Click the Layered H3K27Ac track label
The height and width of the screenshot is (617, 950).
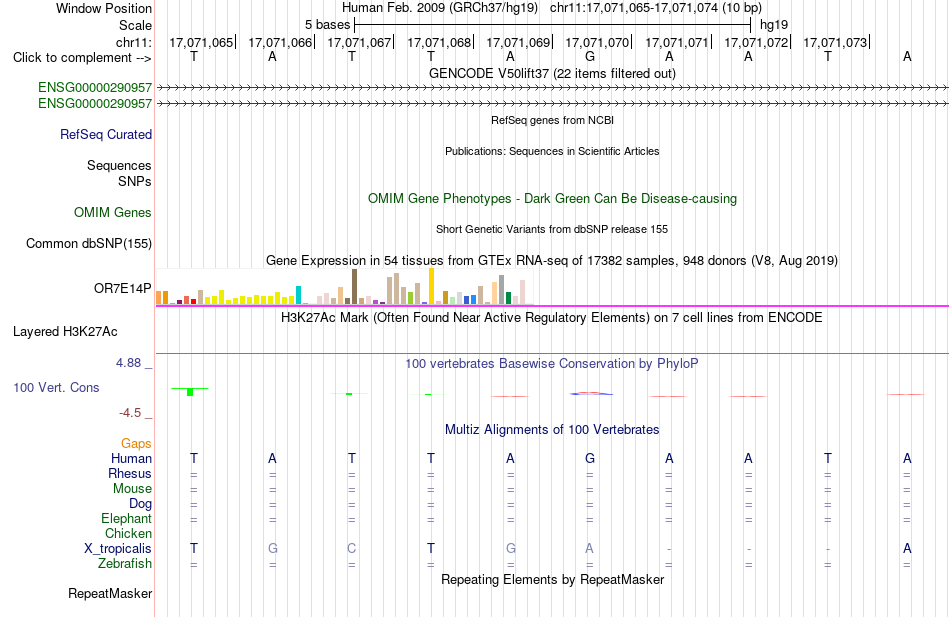pos(65,332)
